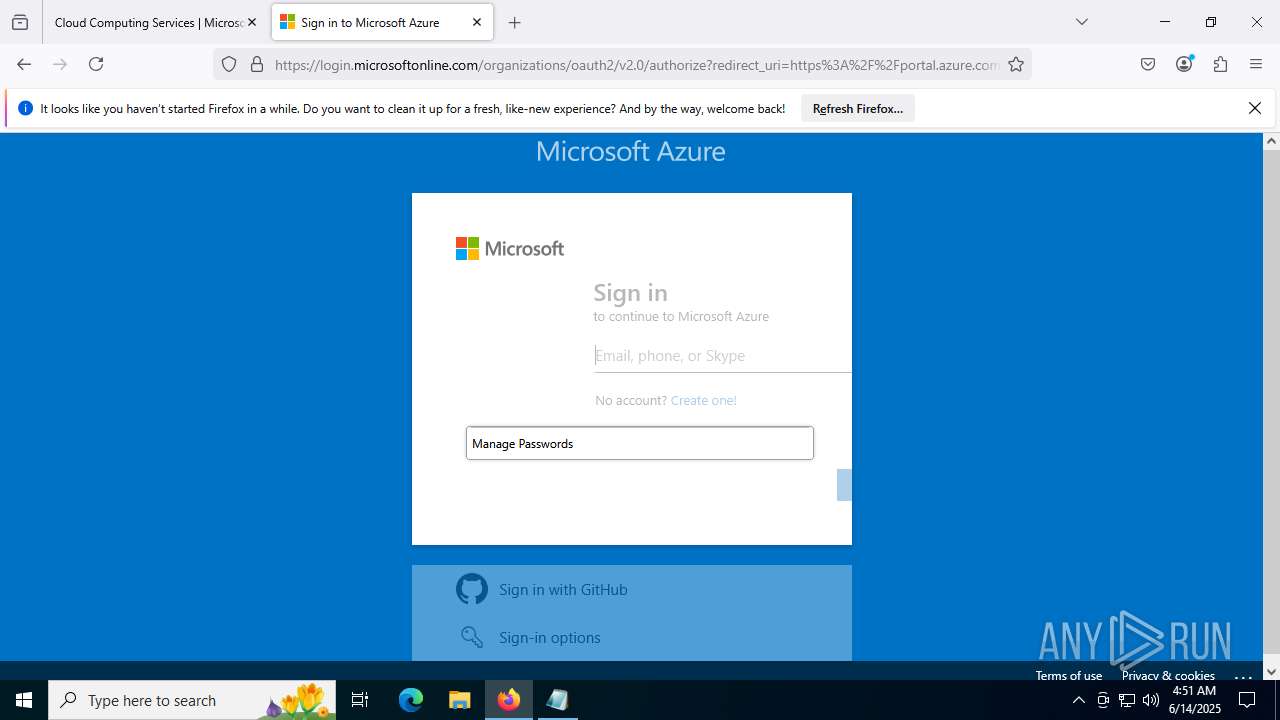Open the Firefox account icon

1184,64
